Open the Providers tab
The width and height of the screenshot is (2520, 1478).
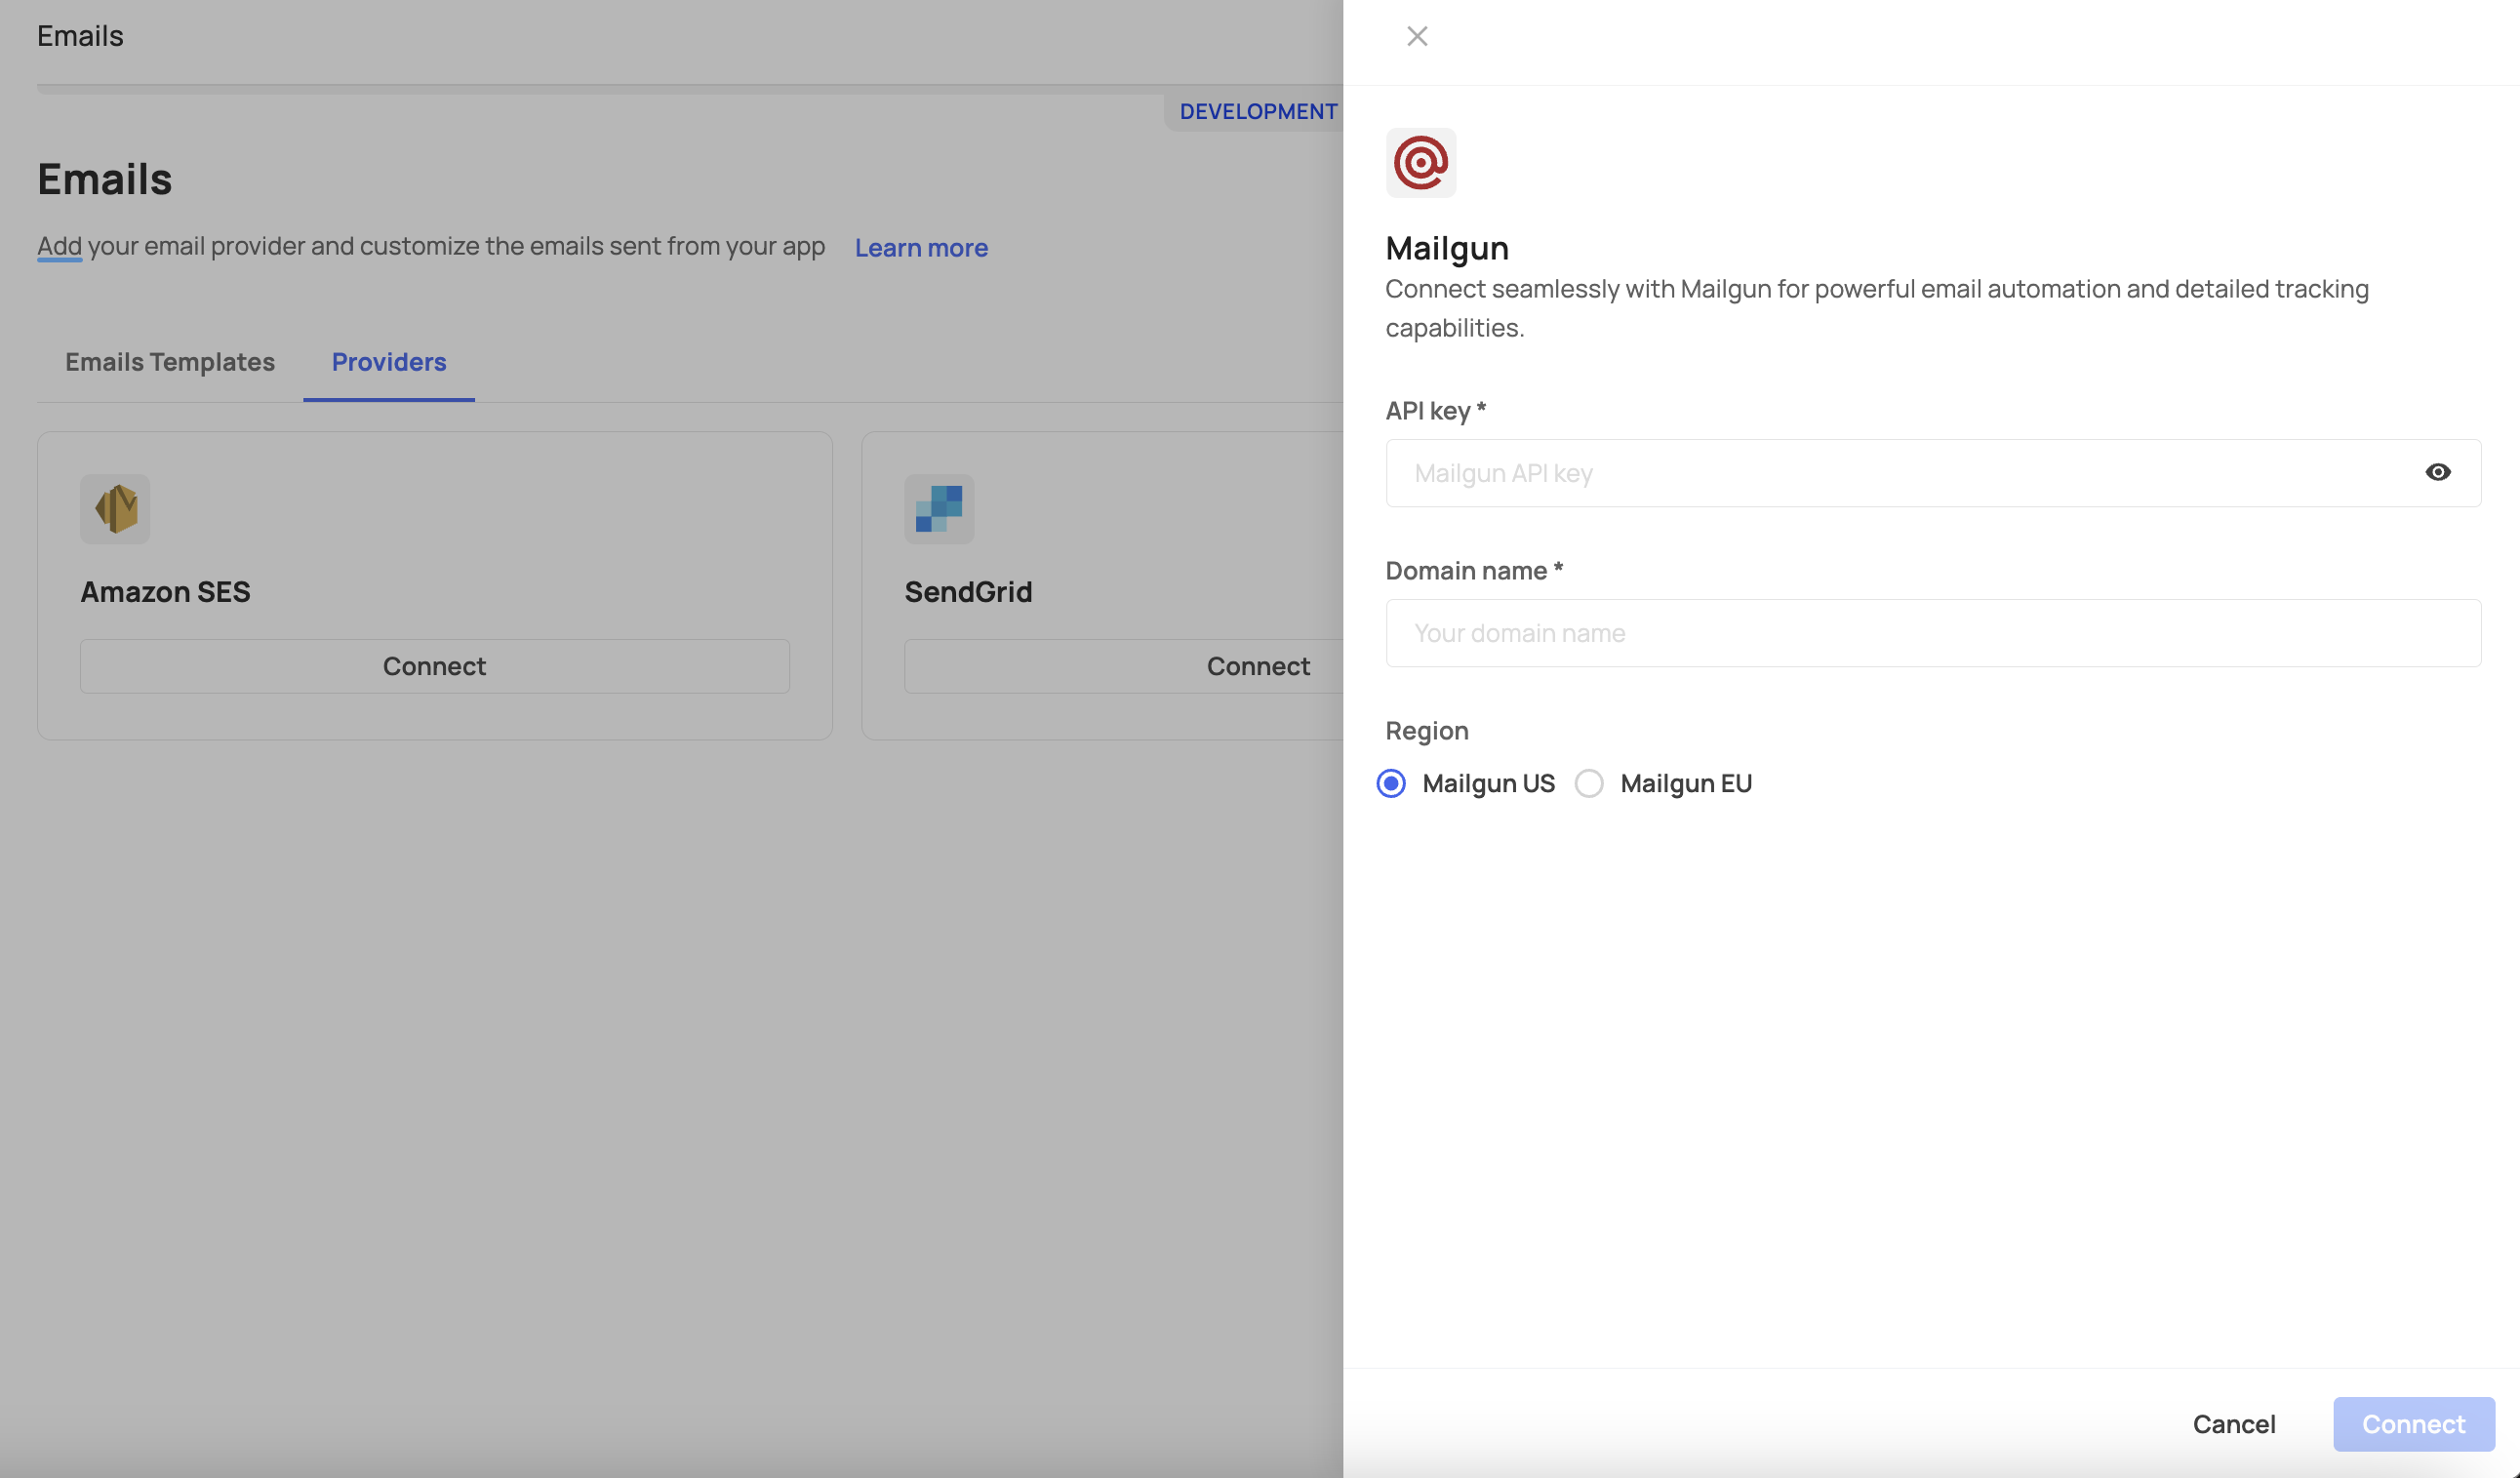(388, 362)
